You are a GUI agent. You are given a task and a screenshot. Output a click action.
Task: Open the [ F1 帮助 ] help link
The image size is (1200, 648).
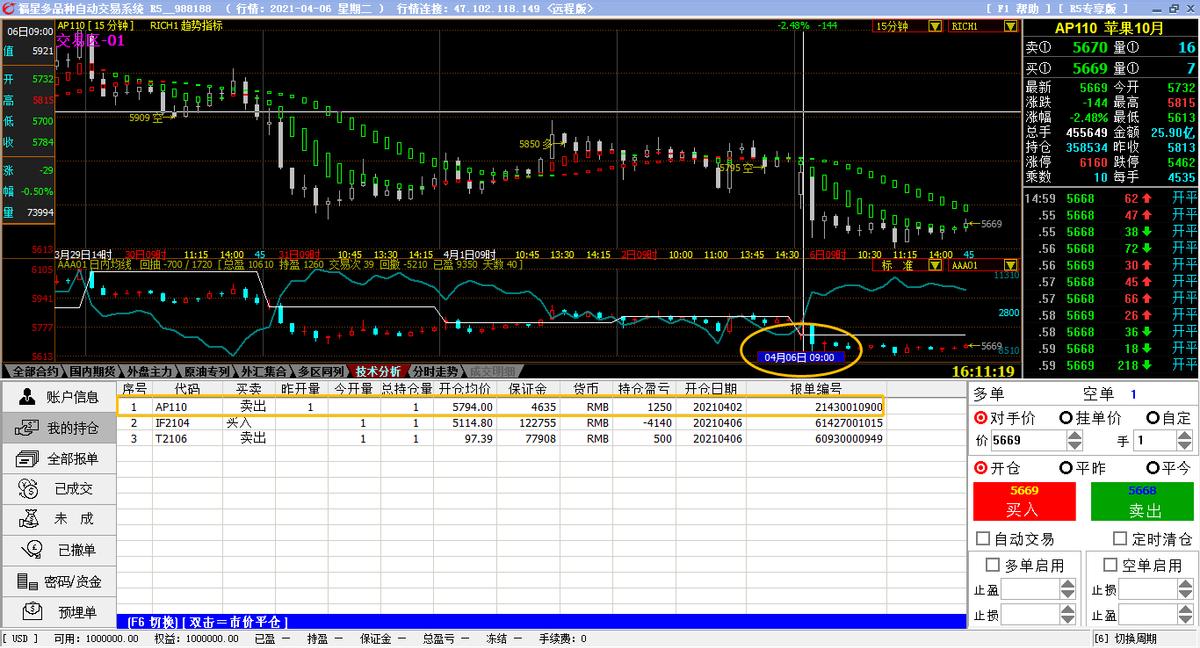(x=1019, y=7)
